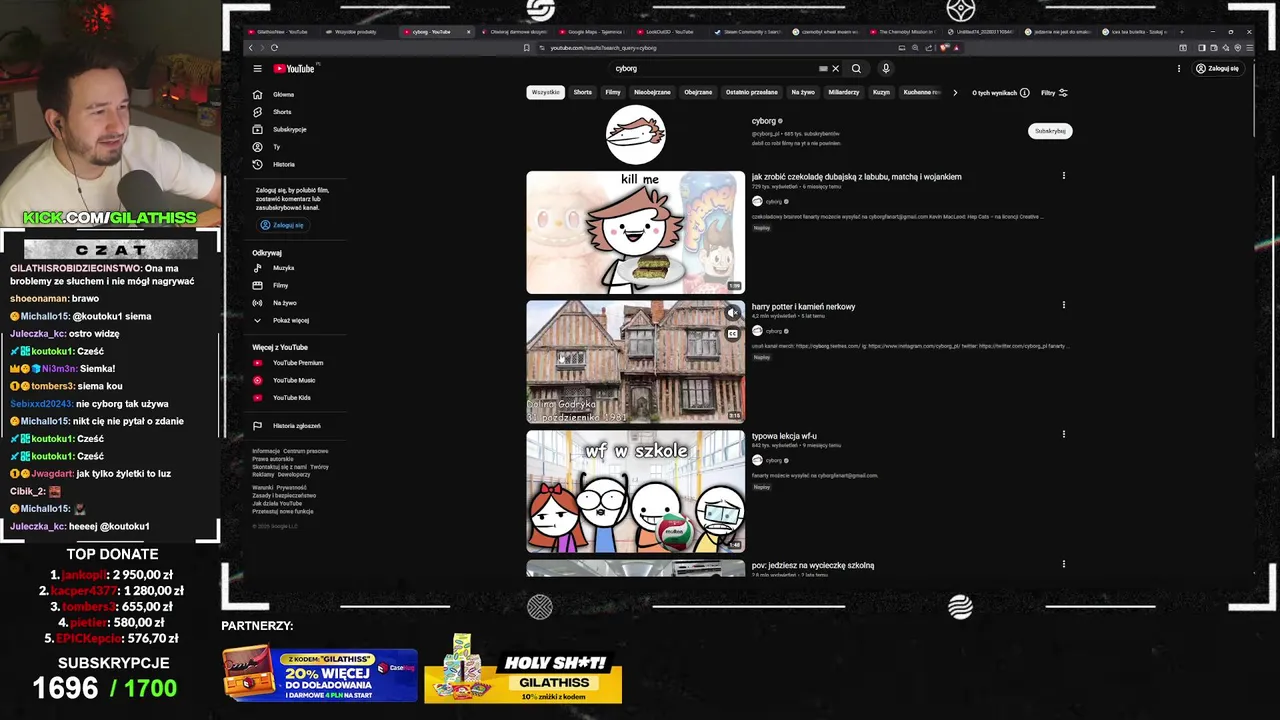Image resolution: width=1280 pixels, height=720 pixels.
Task: Open YouTube Music
Action: click(x=293, y=380)
